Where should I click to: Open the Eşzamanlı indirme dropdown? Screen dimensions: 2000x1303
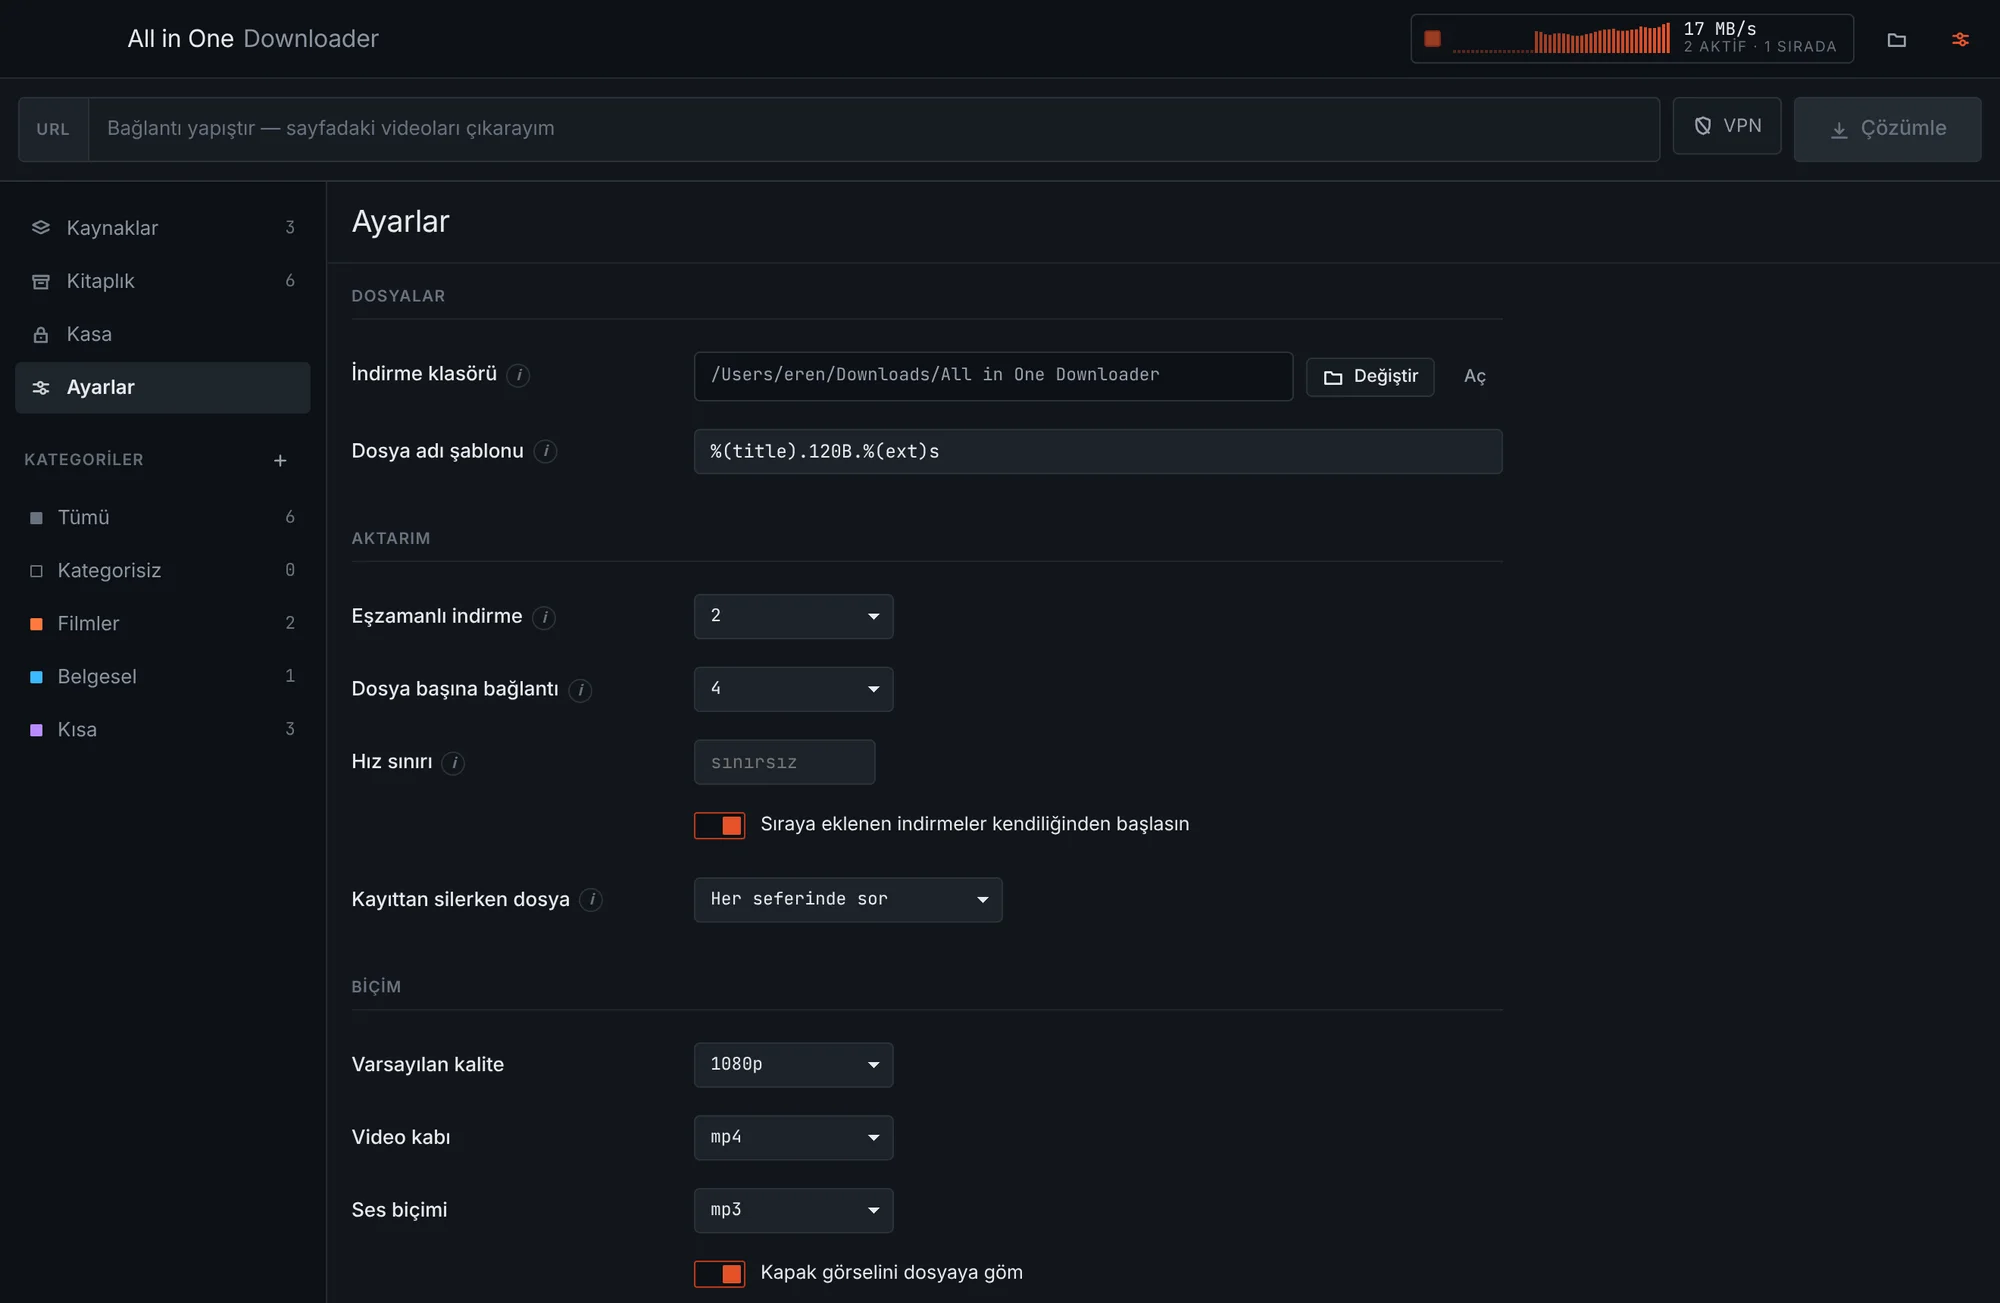pos(793,616)
